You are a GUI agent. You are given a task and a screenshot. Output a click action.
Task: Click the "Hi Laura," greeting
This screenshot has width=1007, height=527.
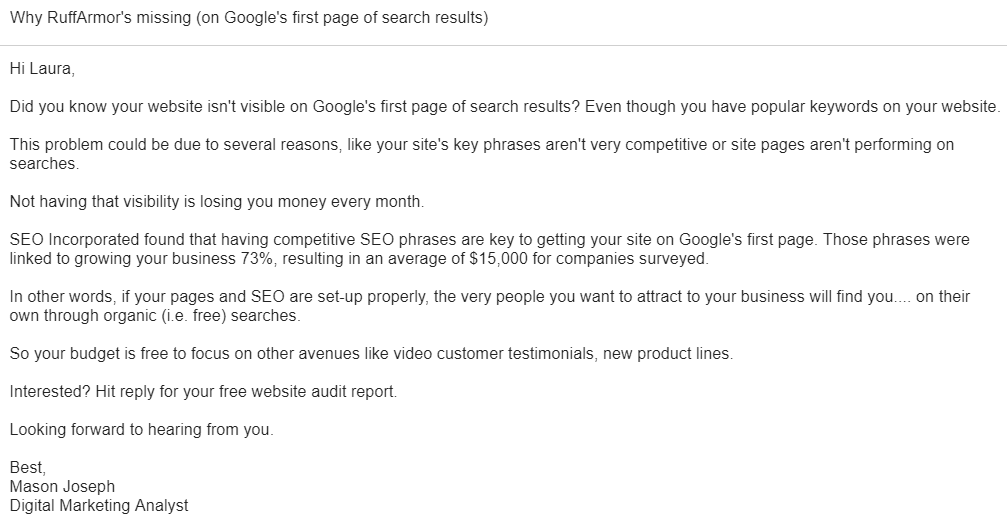(x=42, y=69)
